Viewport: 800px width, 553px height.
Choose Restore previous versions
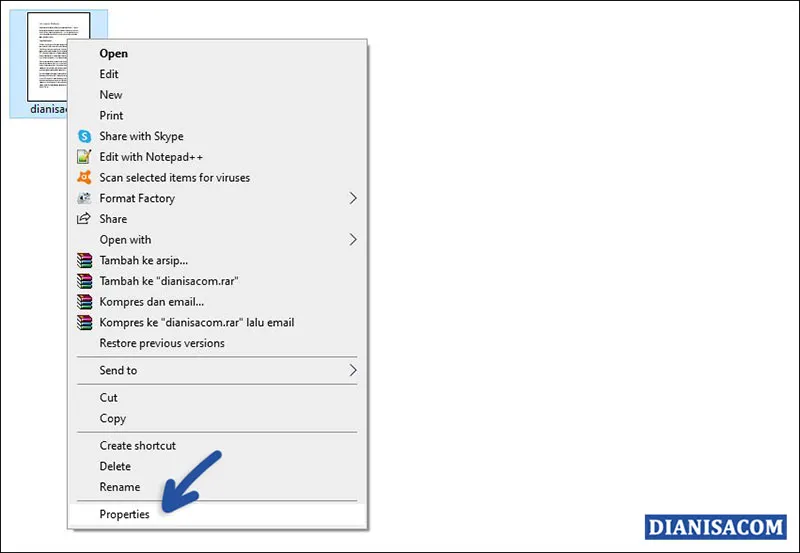[217, 343]
